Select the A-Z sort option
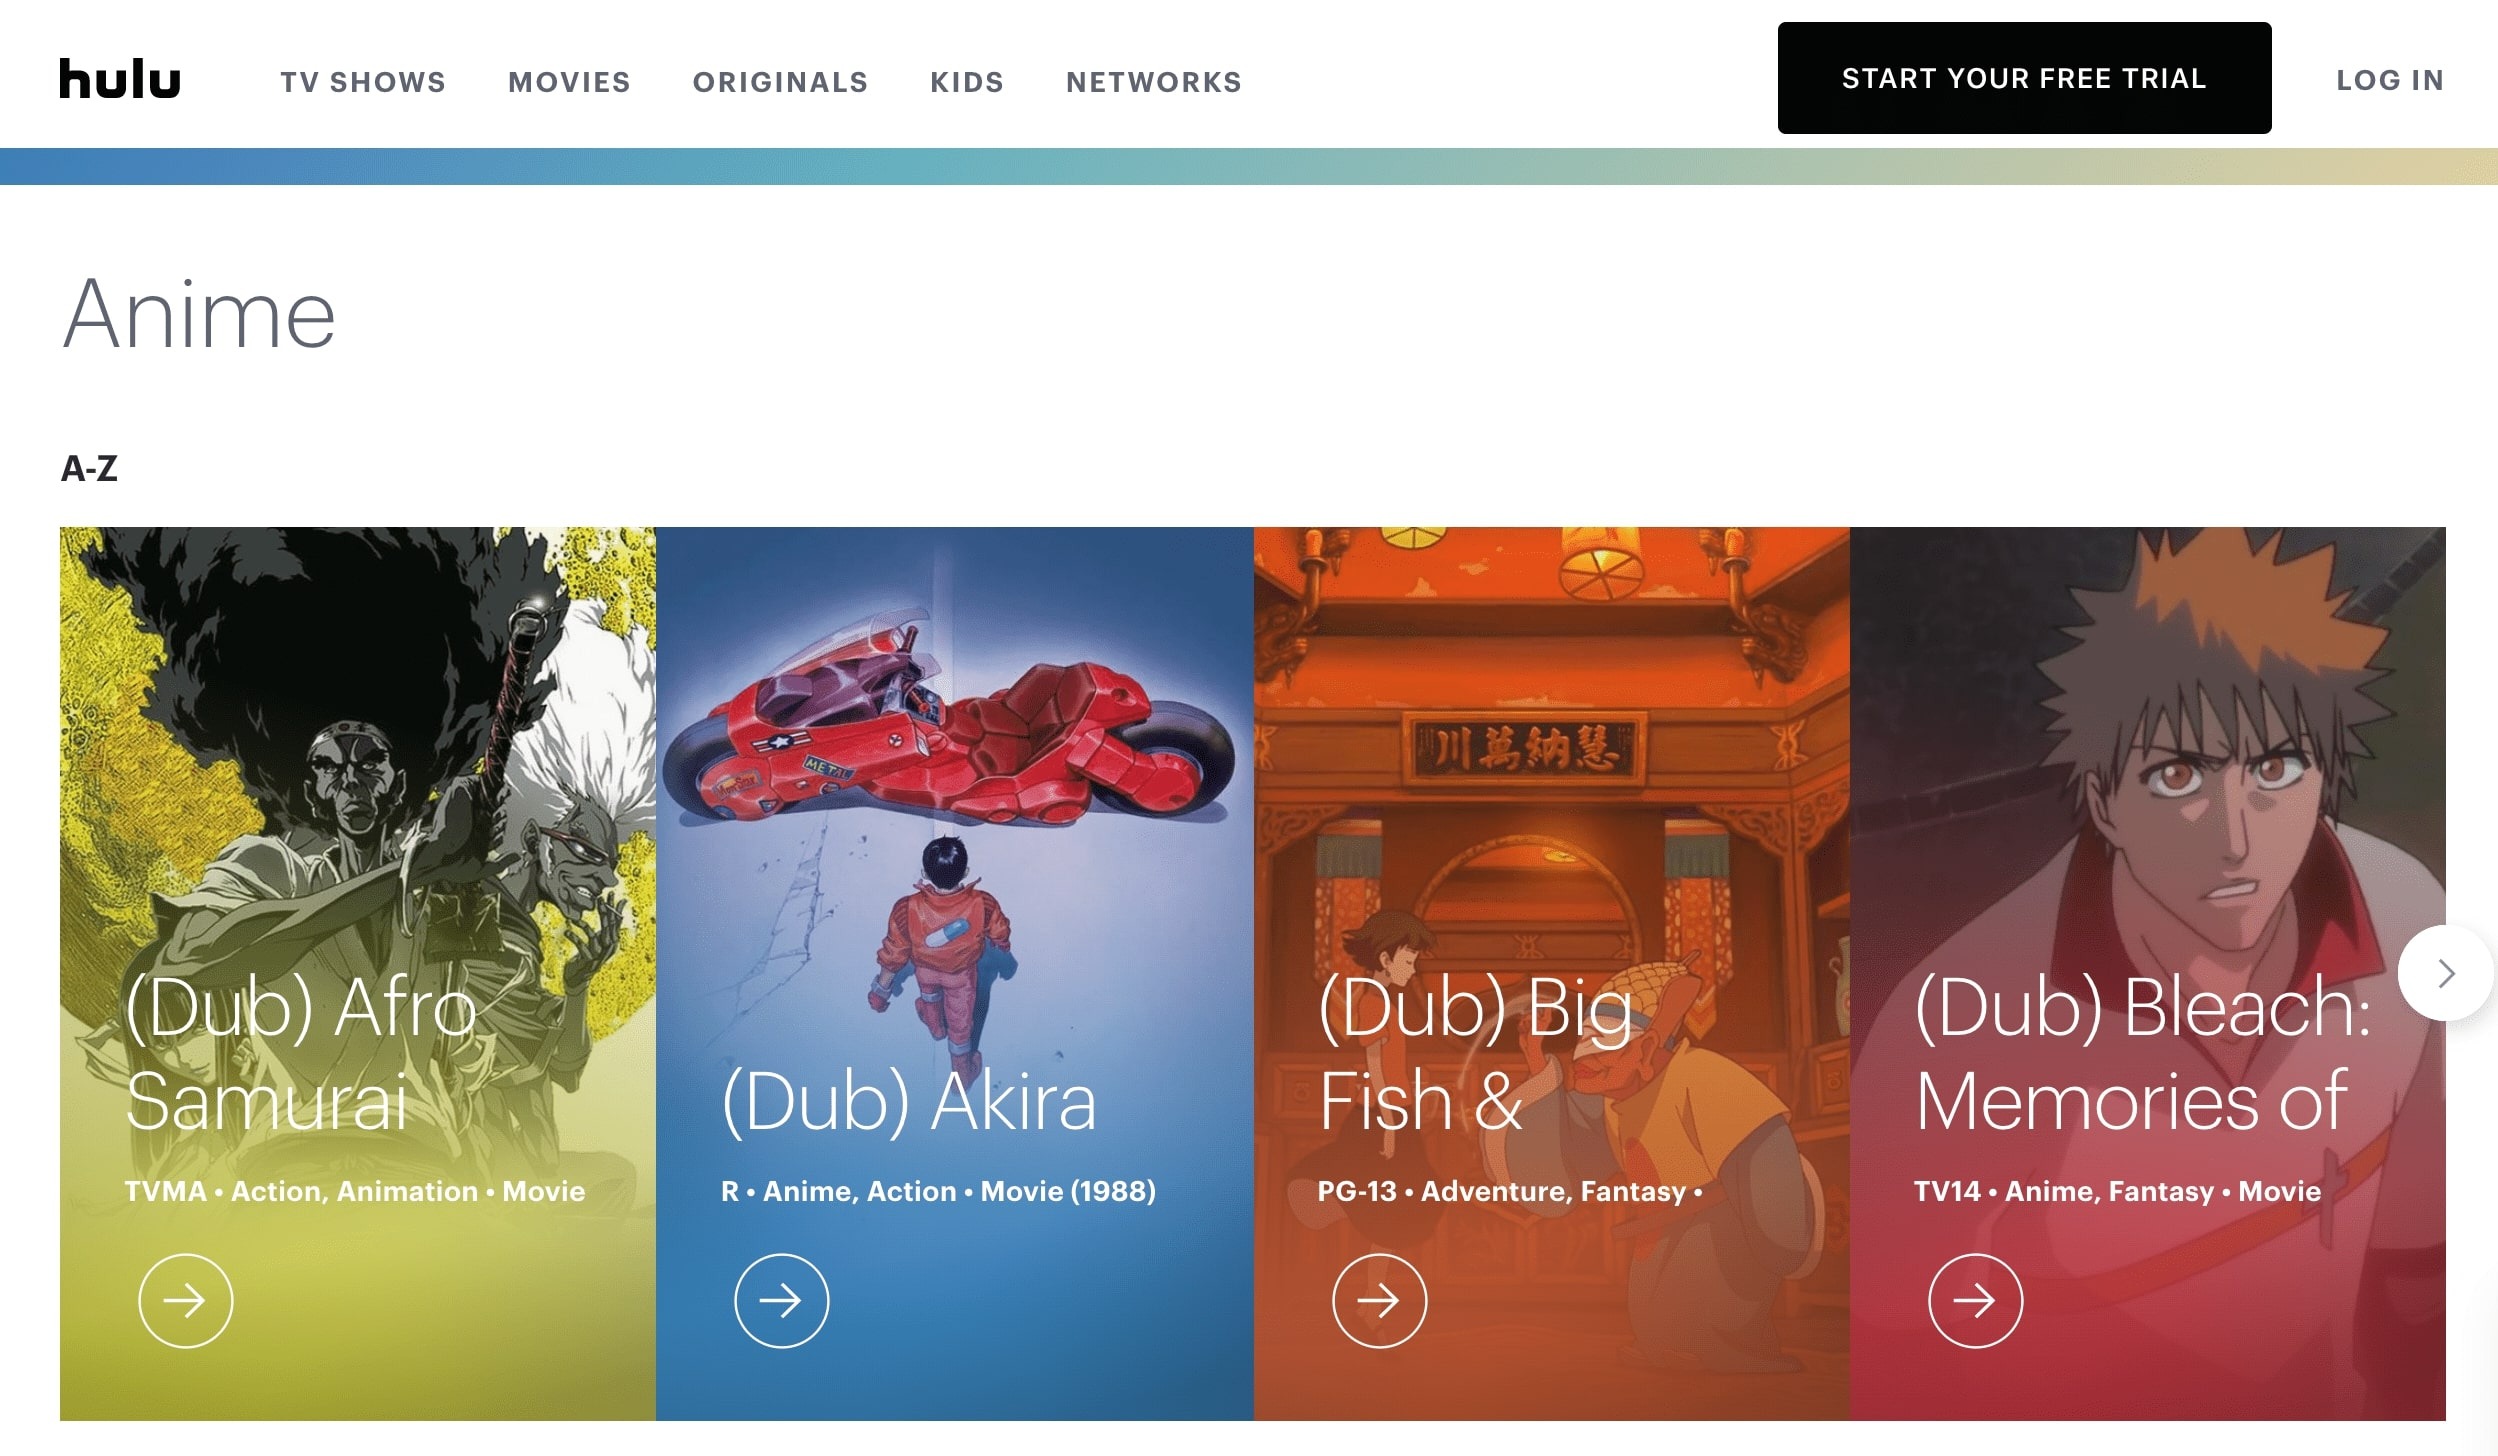The height and width of the screenshot is (1456, 2498). pyautogui.click(x=88, y=466)
